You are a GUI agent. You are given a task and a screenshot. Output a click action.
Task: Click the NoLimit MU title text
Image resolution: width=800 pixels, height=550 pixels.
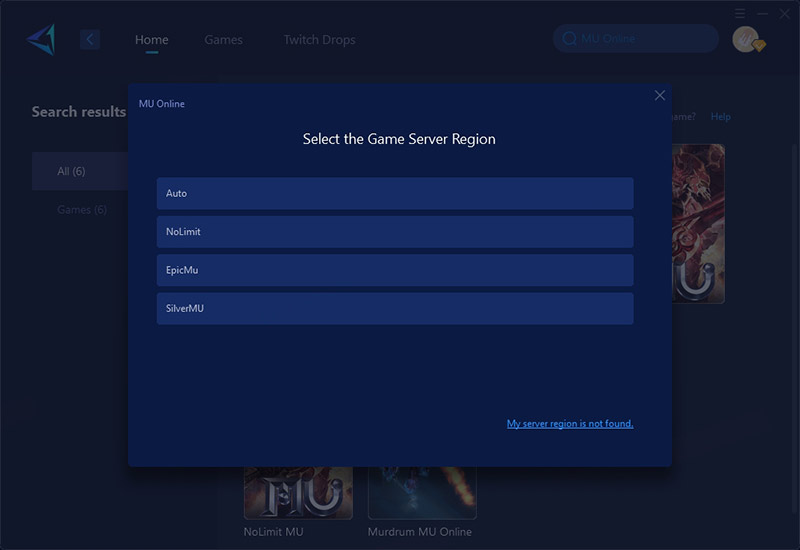(273, 532)
